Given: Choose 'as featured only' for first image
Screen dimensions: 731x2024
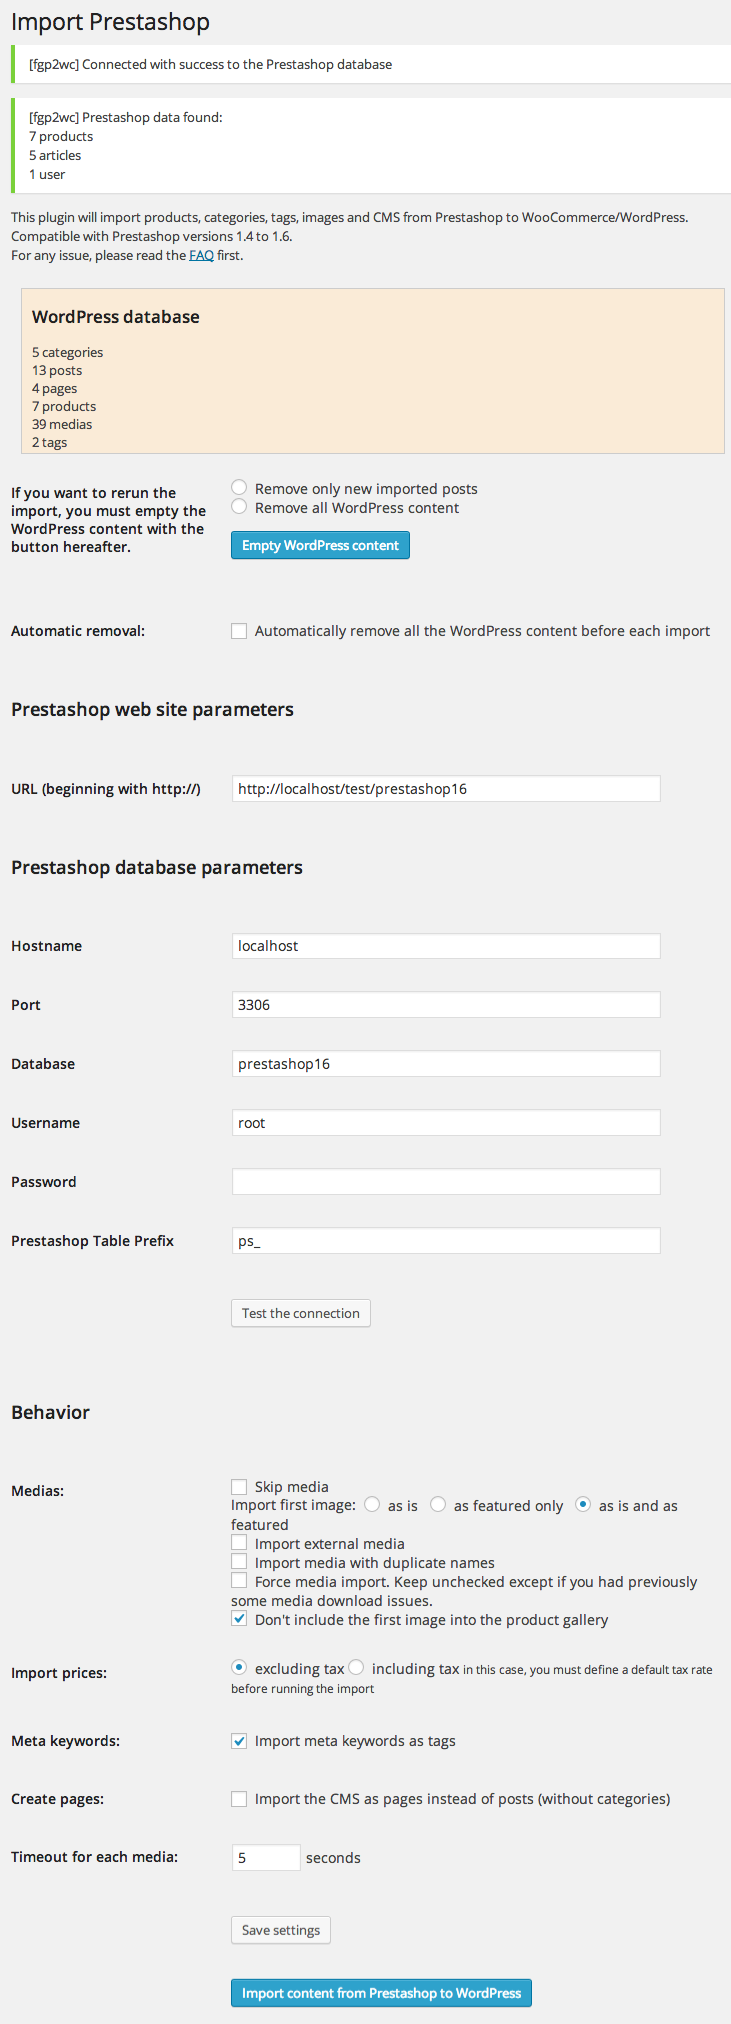Looking at the screenshot, I should pos(438,1505).
